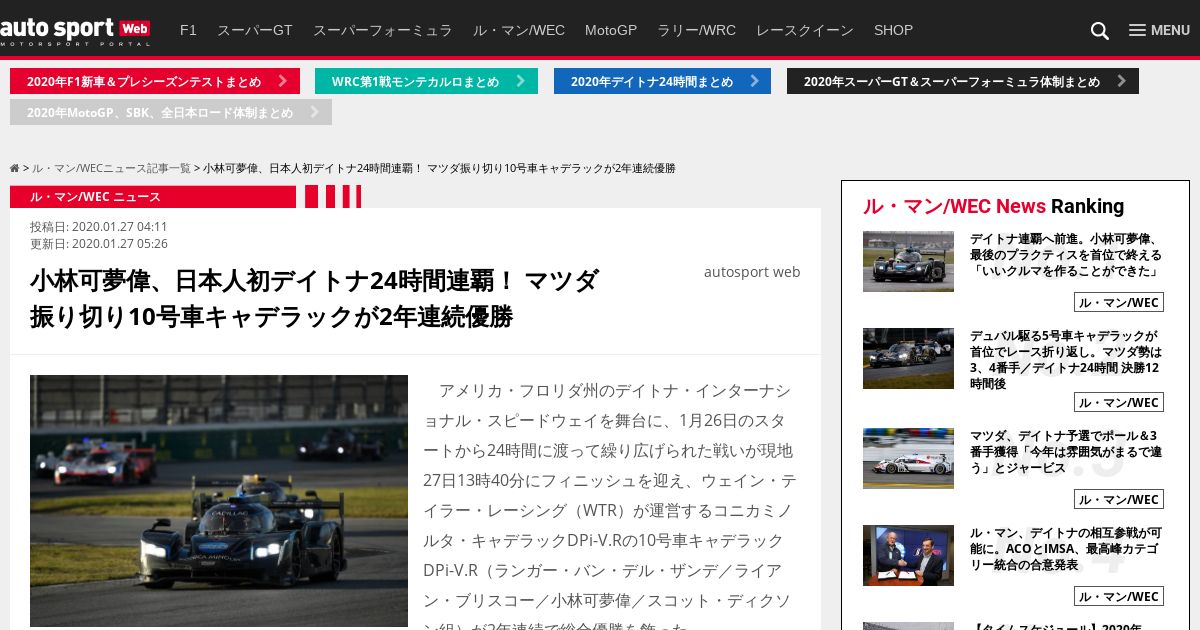1200x630 pixels.
Task: Open ル・マン/WEC navigation item
Action: (519, 30)
